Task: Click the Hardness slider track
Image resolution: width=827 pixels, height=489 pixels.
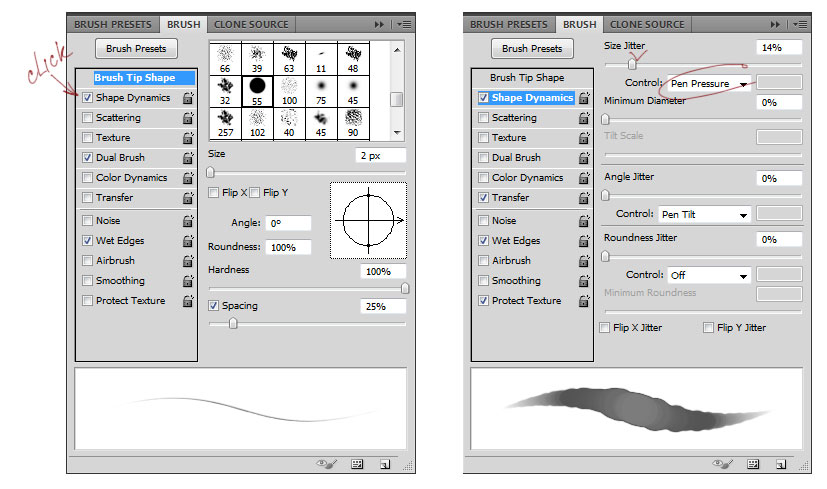Action: (x=306, y=288)
